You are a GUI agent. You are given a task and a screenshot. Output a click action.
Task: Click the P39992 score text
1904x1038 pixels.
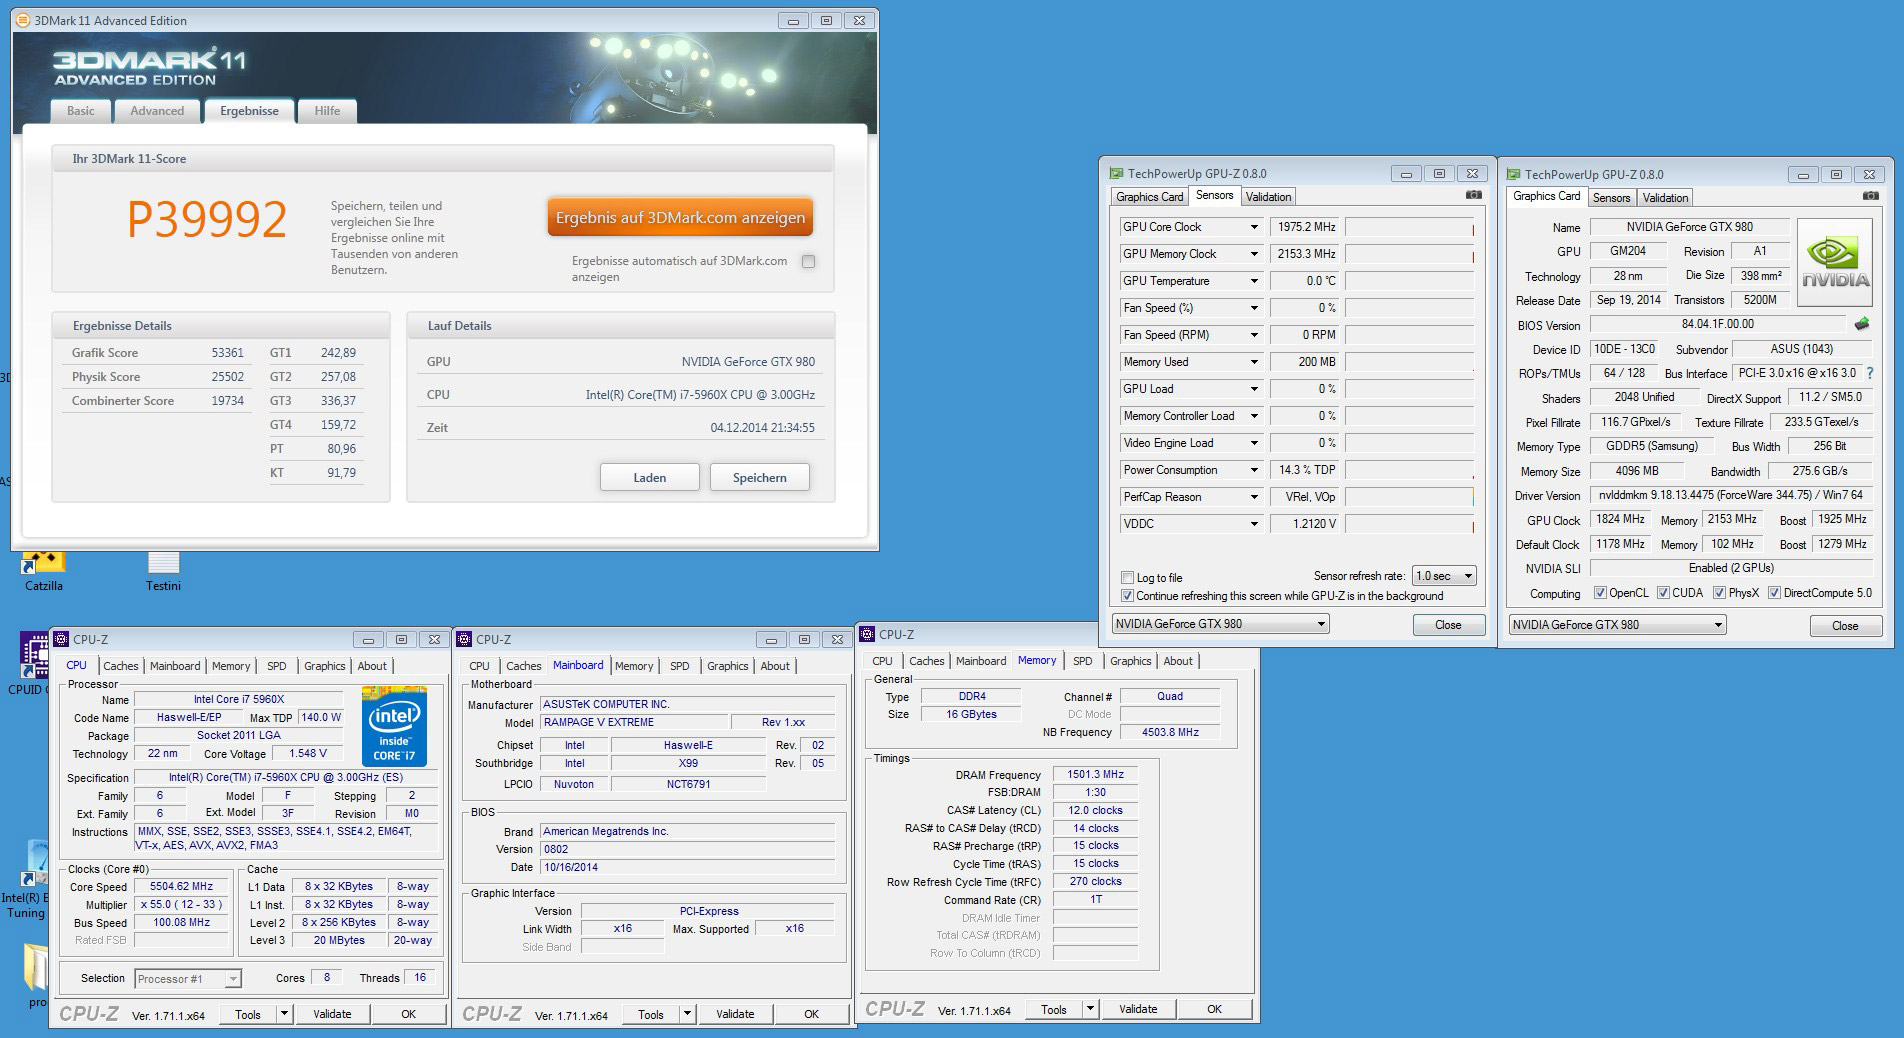207,219
